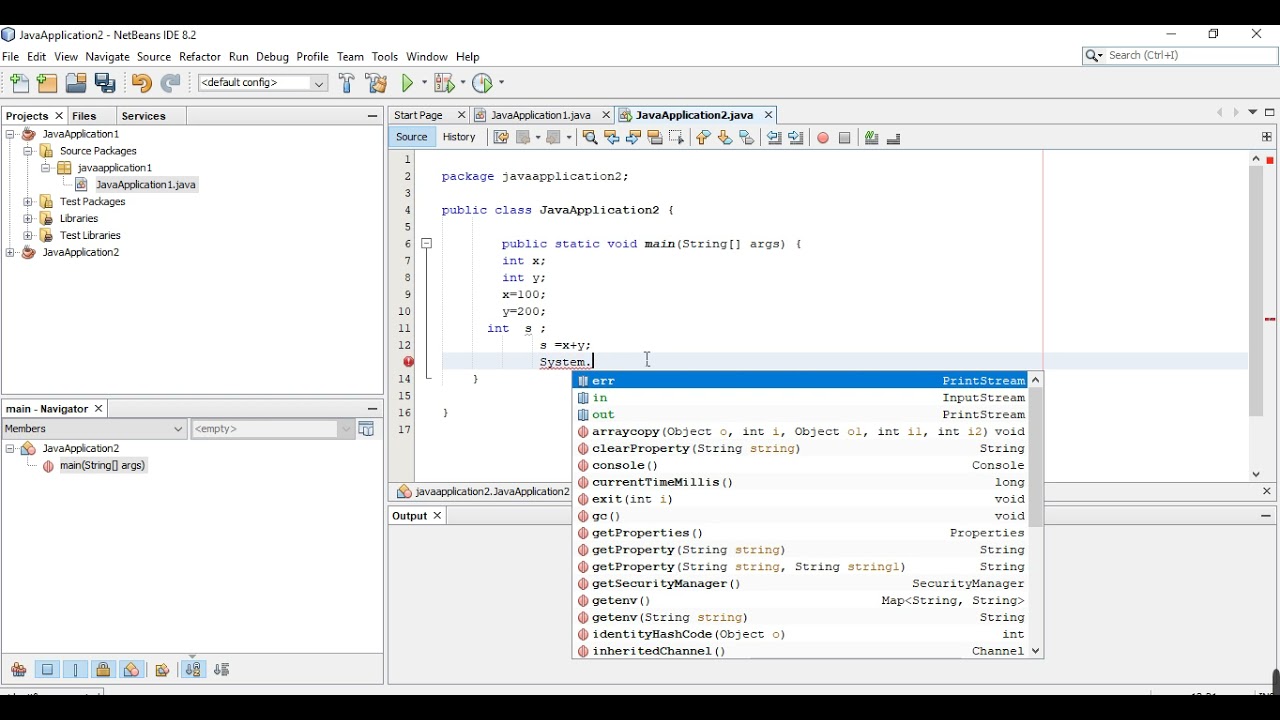Click the New Project icon

coord(47,84)
